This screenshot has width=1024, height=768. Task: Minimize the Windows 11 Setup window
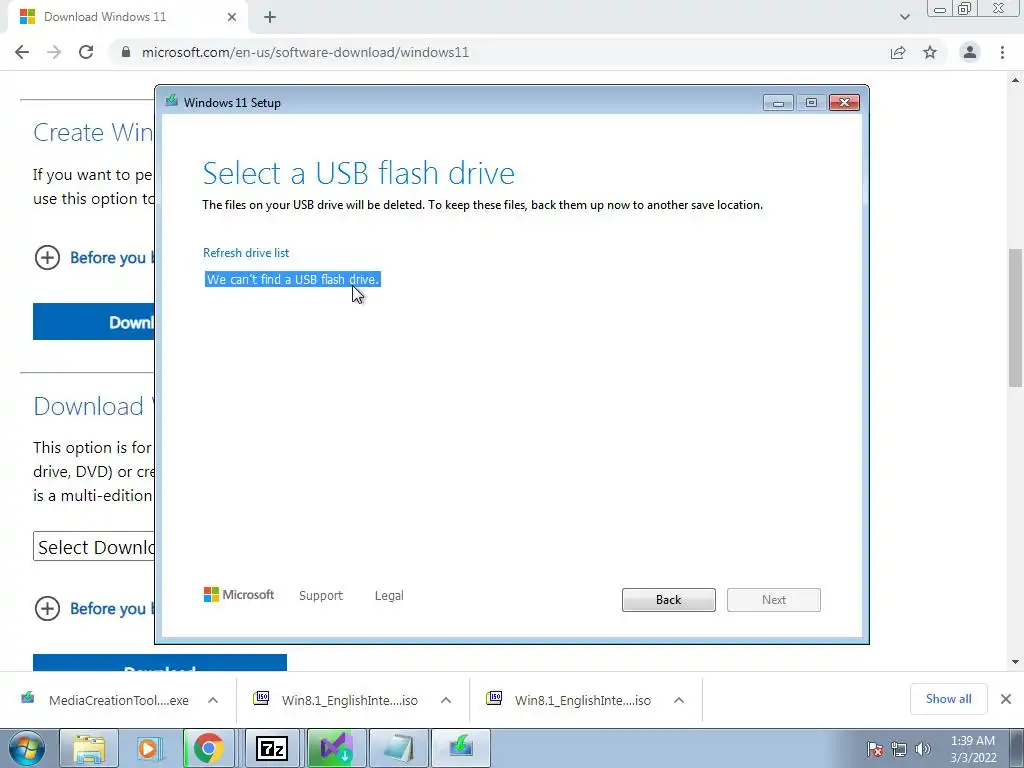coord(778,103)
